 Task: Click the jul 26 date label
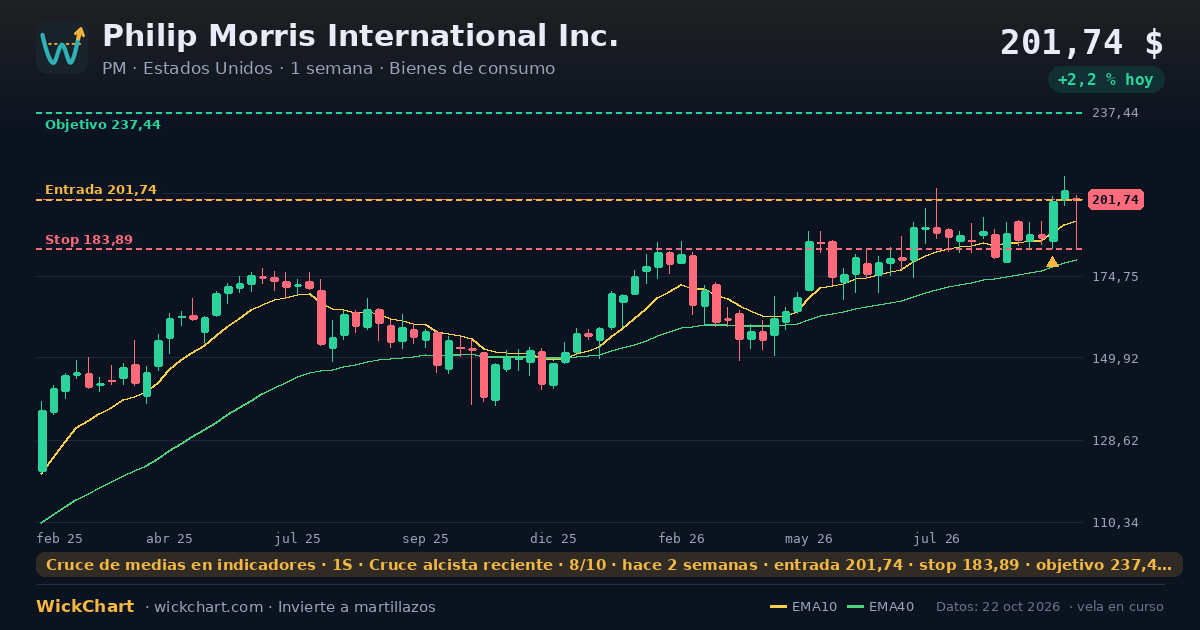point(936,538)
